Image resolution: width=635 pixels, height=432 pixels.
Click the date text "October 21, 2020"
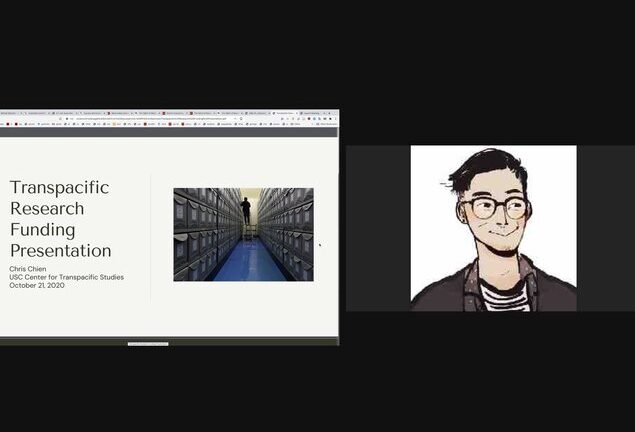(x=36, y=285)
